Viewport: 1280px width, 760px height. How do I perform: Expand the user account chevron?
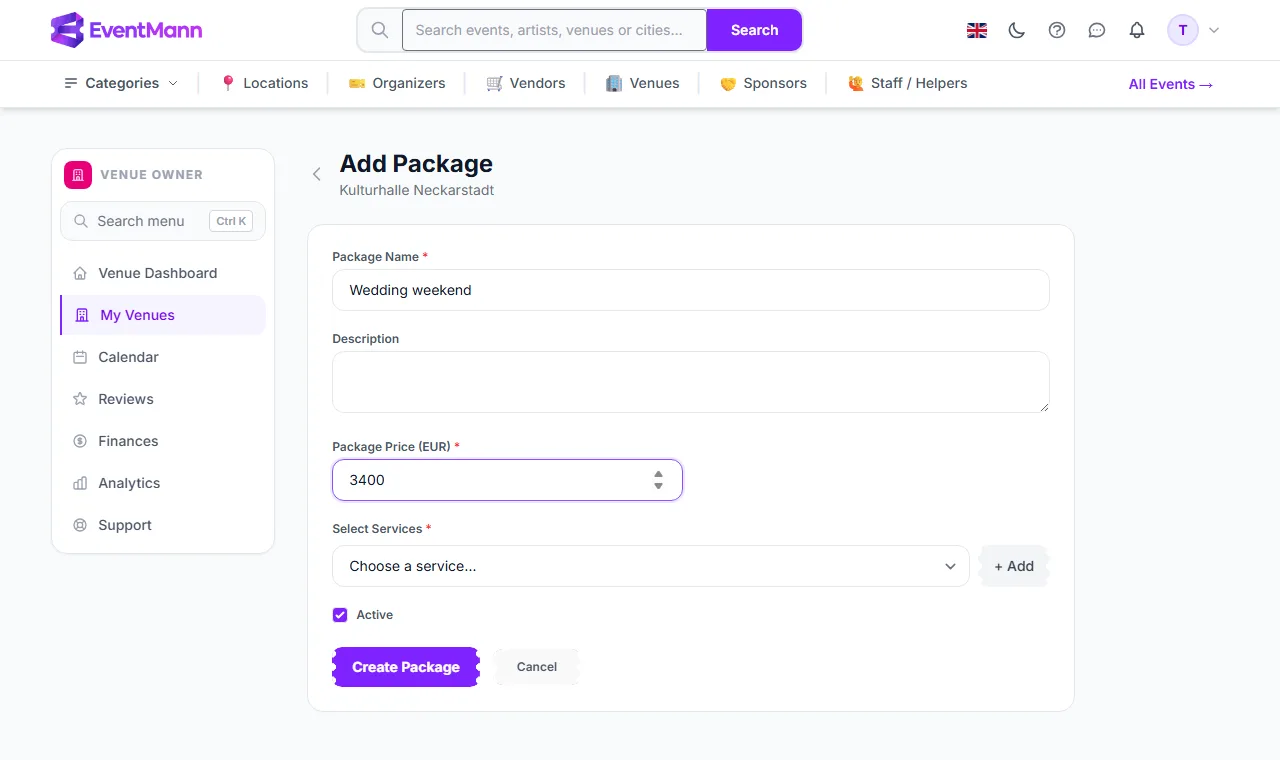(1214, 30)
